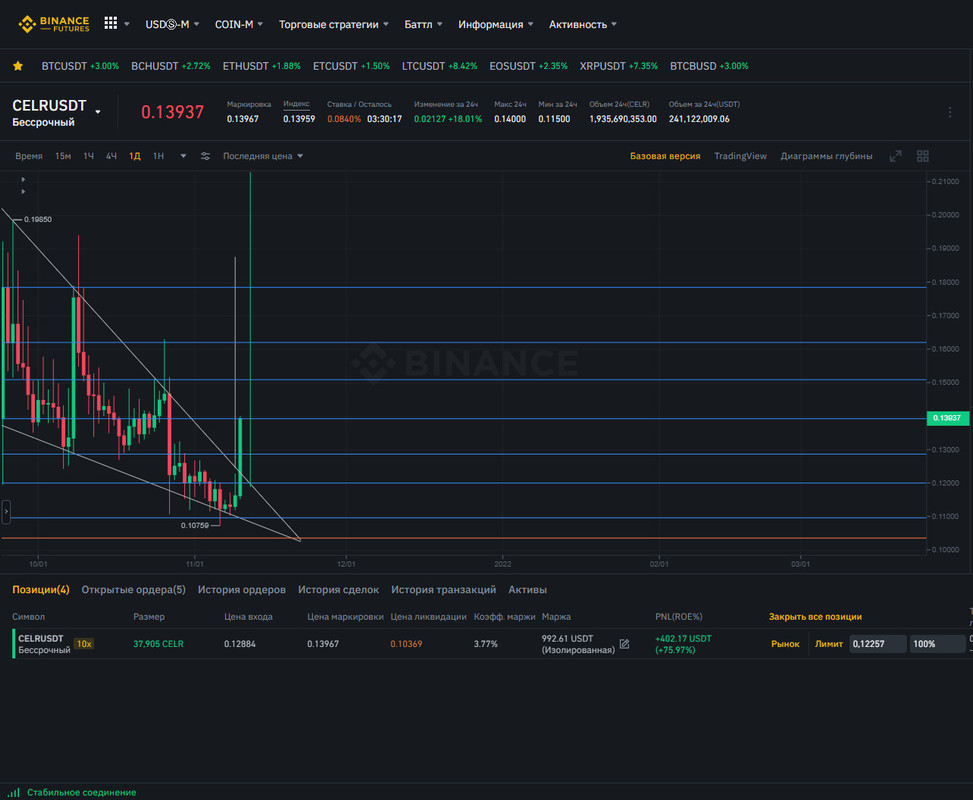
Task: Click Стабильное соединение status text
Action: [81, 793]
